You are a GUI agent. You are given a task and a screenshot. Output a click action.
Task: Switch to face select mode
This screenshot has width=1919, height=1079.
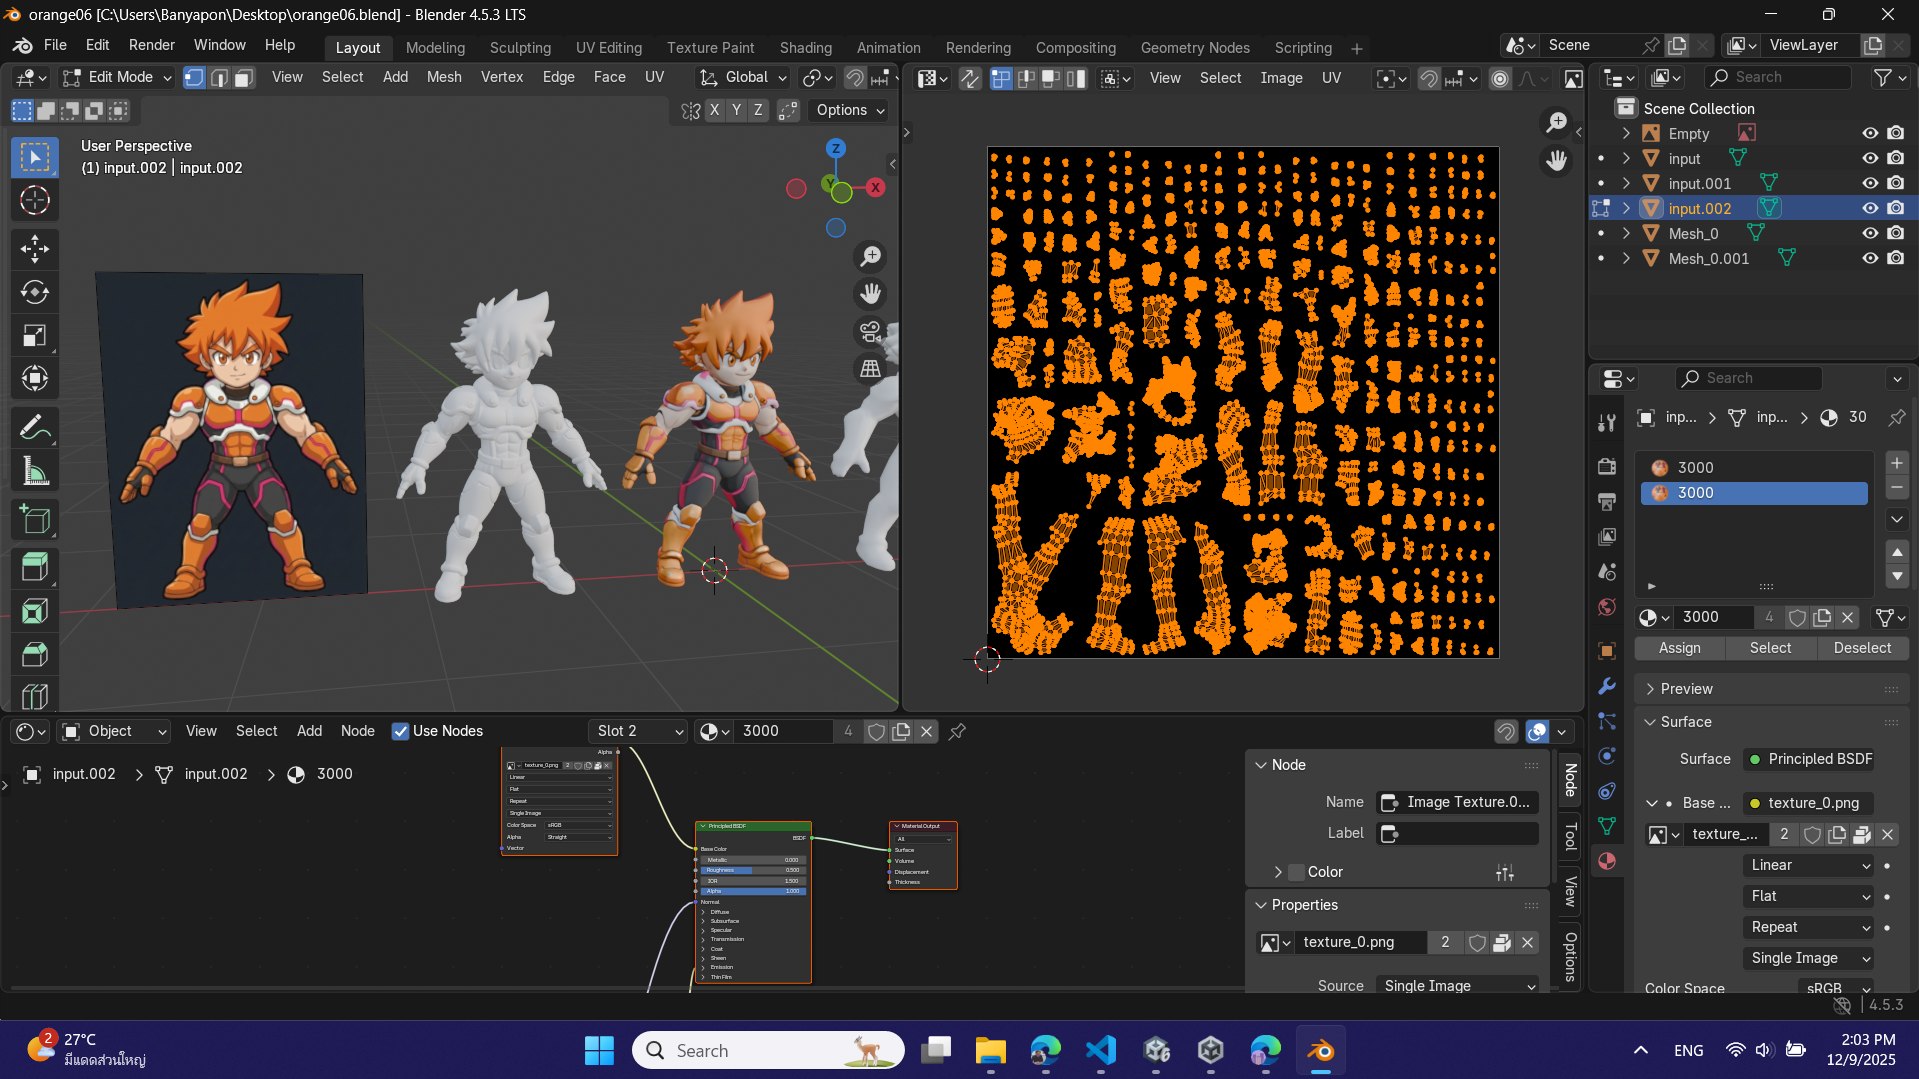pos(243,78)
